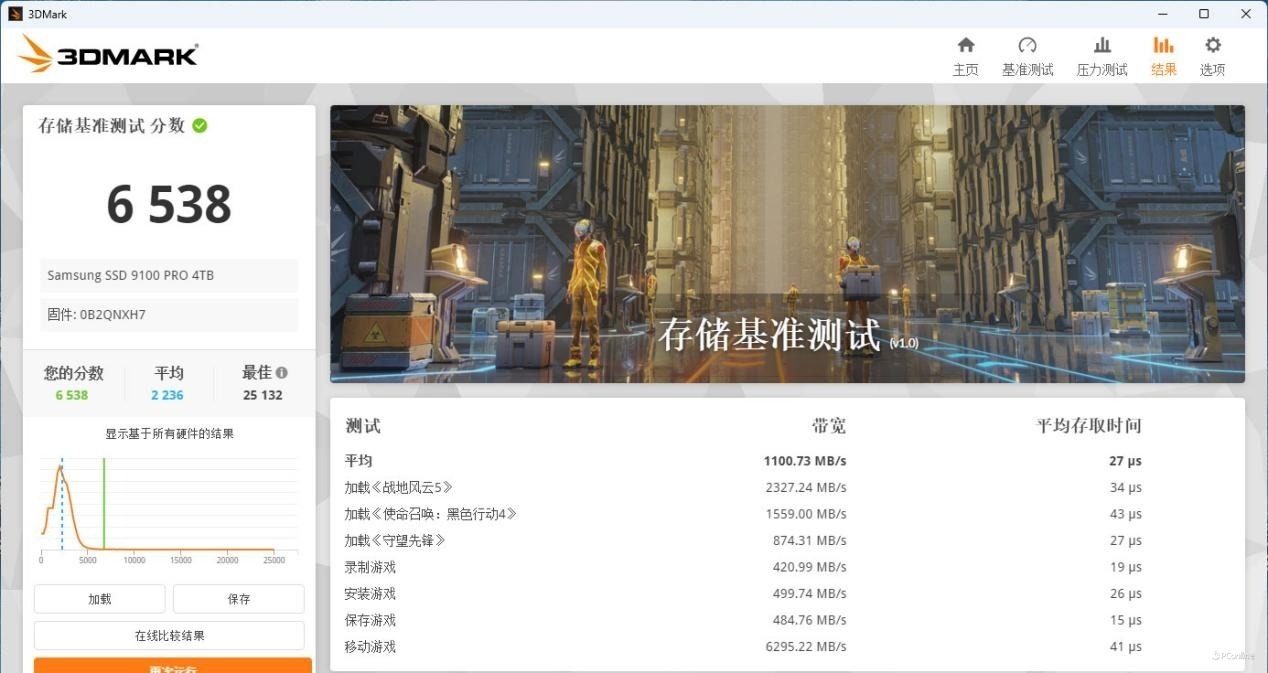Image resolution: width=1268 pixels, height=673 pixels.
Task: Click the storage benchmark banner image
Action: [x=787, y=244]
